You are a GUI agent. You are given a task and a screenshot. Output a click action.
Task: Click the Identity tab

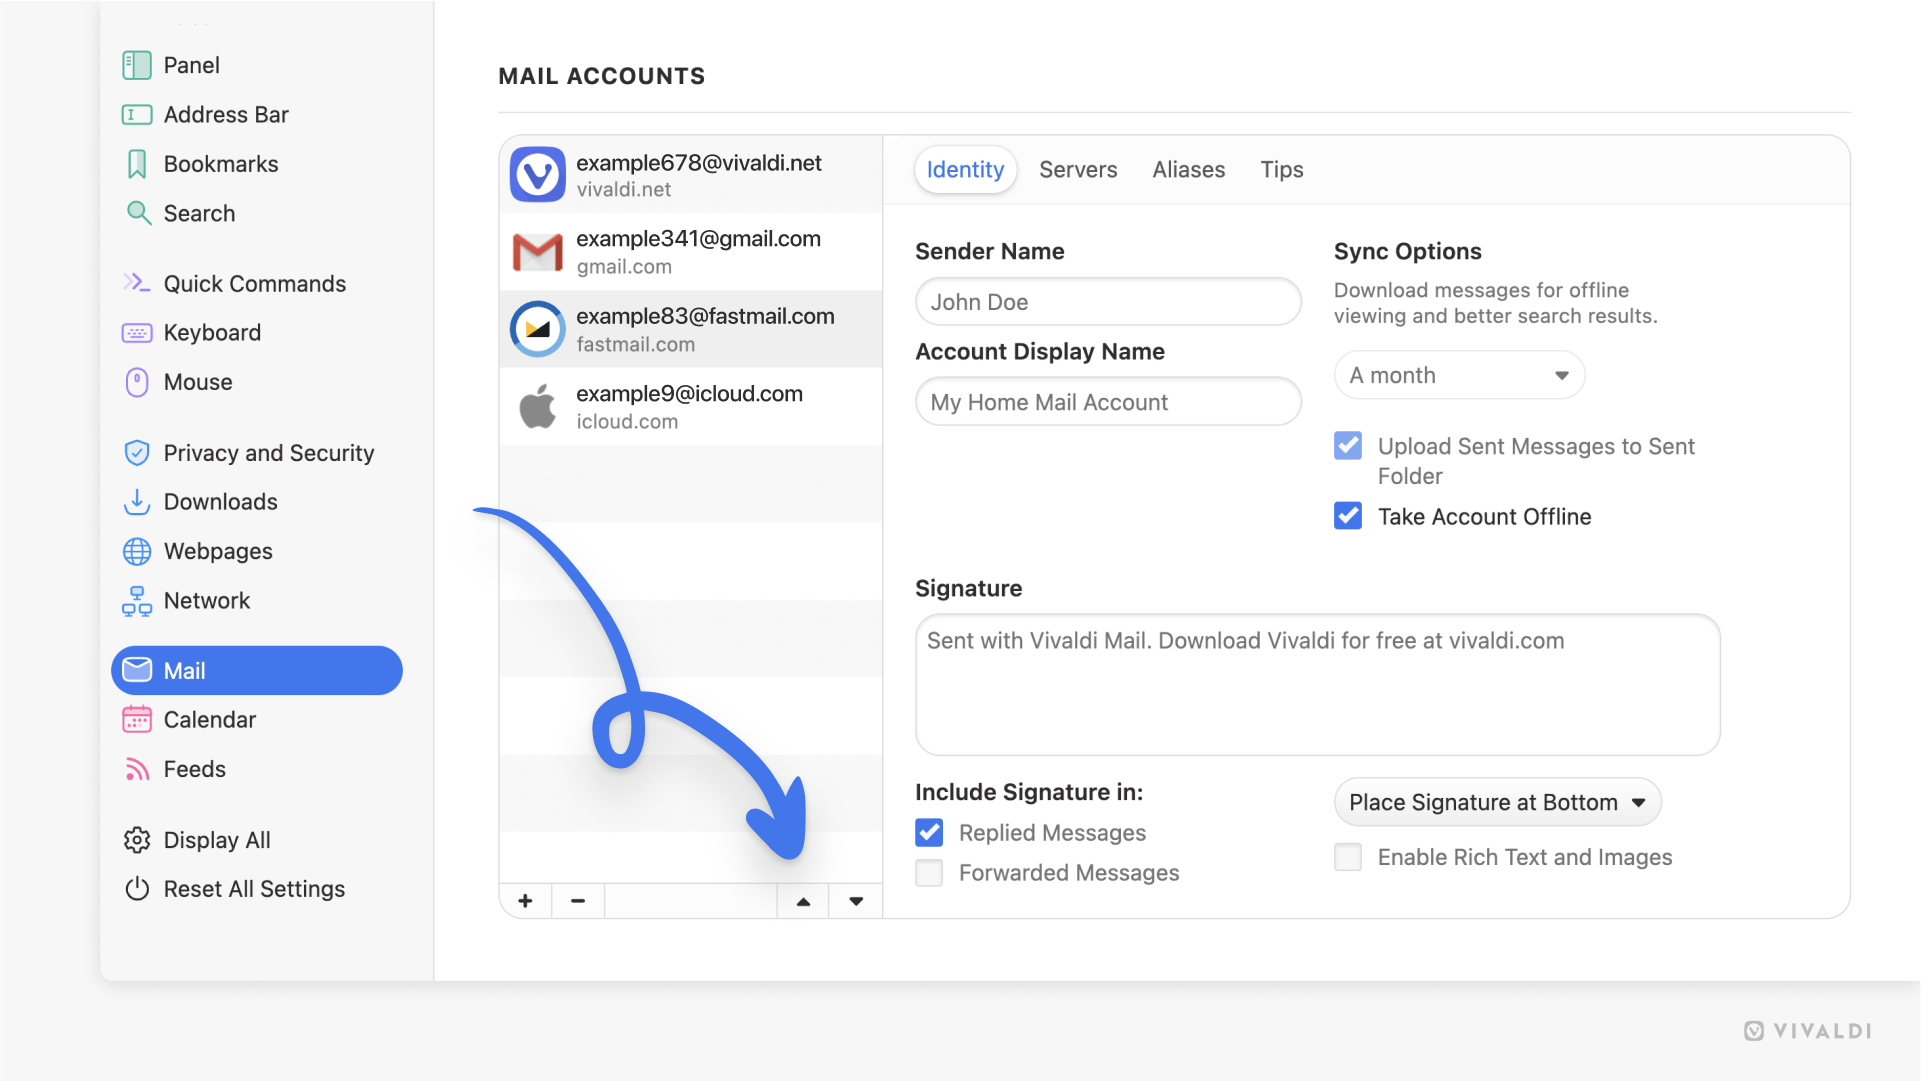click(963, 169)
